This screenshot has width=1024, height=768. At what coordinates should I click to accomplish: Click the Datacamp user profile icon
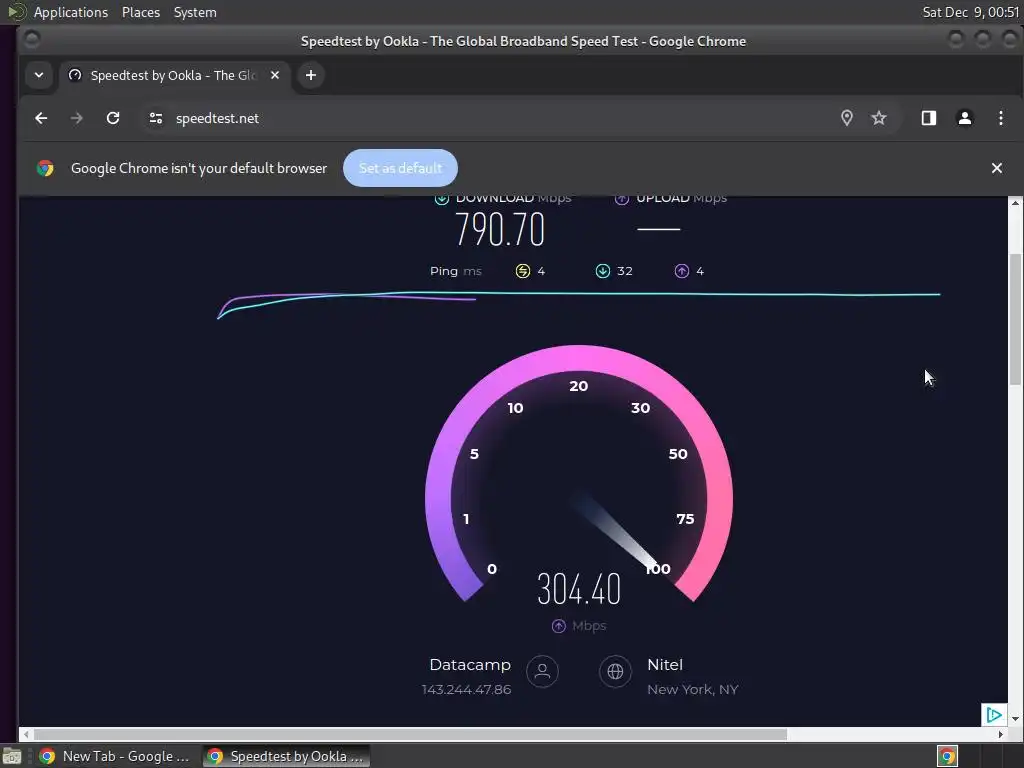pyautogui.click(x=542, y=671)
